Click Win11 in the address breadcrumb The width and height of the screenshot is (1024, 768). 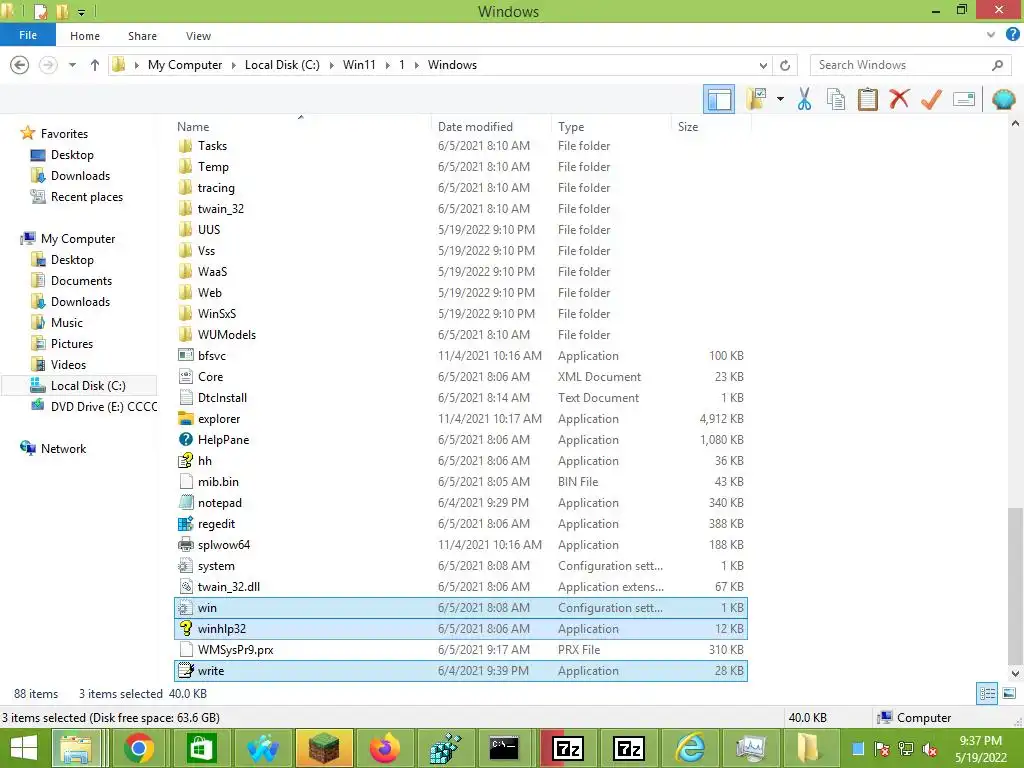pyautogui.click(x=359, y=65)
